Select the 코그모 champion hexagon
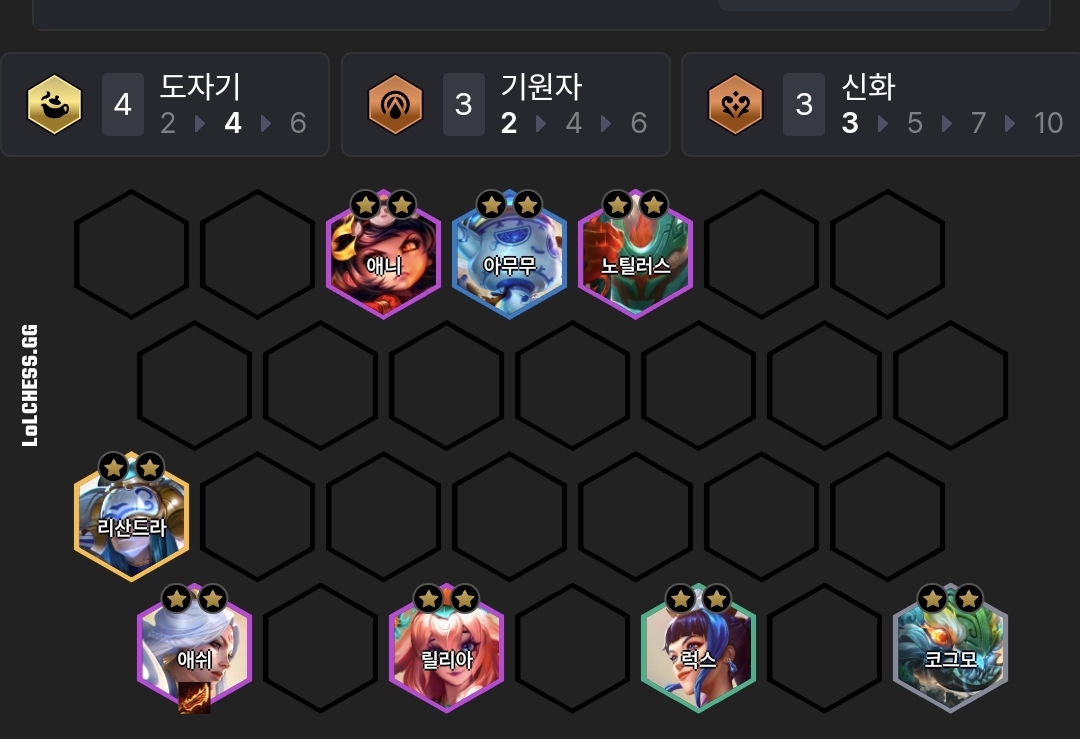This screenshot has height=739, width=1080. tap(951, 648)
